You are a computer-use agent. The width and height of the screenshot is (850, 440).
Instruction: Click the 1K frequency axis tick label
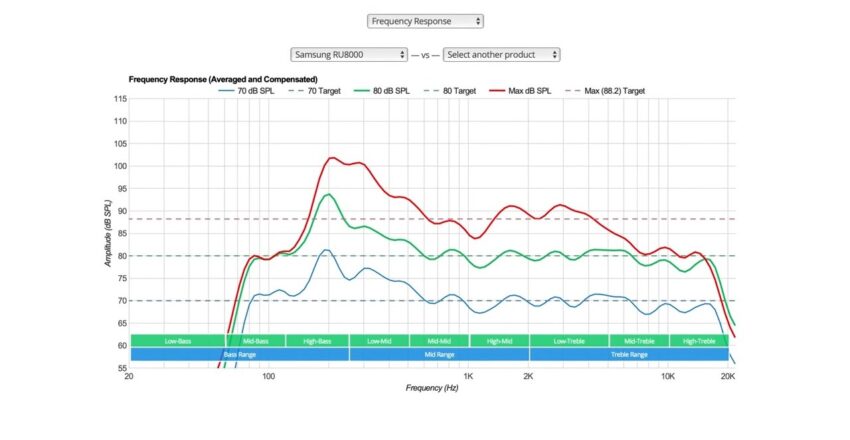468,377
